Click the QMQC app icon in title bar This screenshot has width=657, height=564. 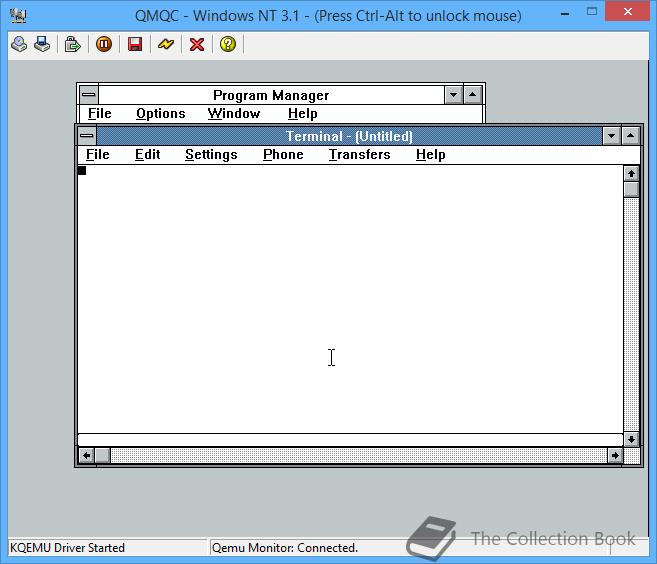[x=18, y=16]
